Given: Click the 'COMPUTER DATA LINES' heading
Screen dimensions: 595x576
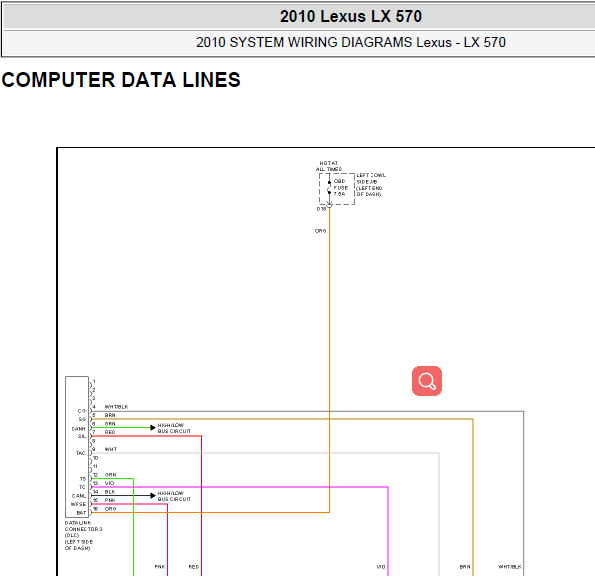Looking at the screenshot, I should [x=121, y=80].
